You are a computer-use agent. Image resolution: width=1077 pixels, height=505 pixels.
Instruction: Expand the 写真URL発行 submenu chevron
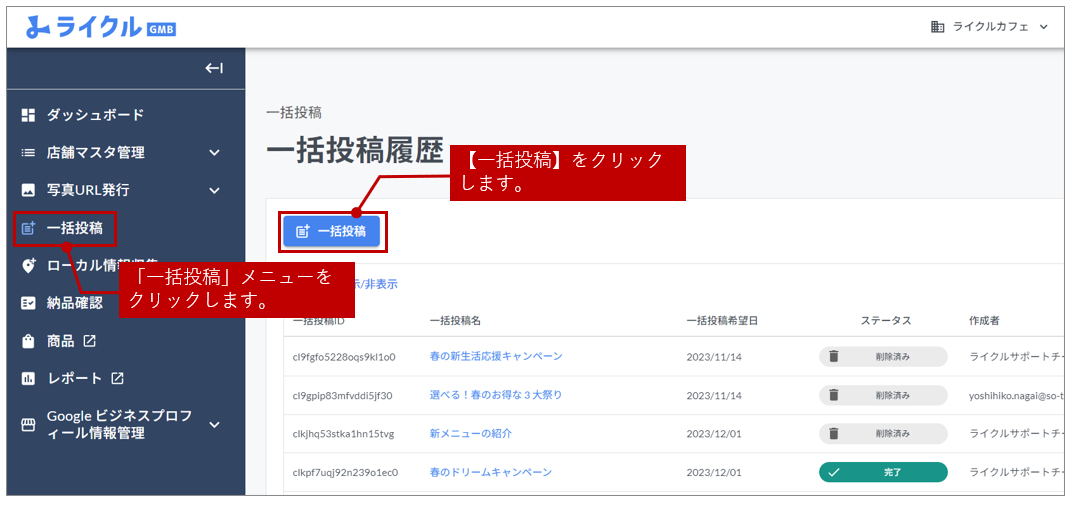pyautogui.click(x=214, y=190)
